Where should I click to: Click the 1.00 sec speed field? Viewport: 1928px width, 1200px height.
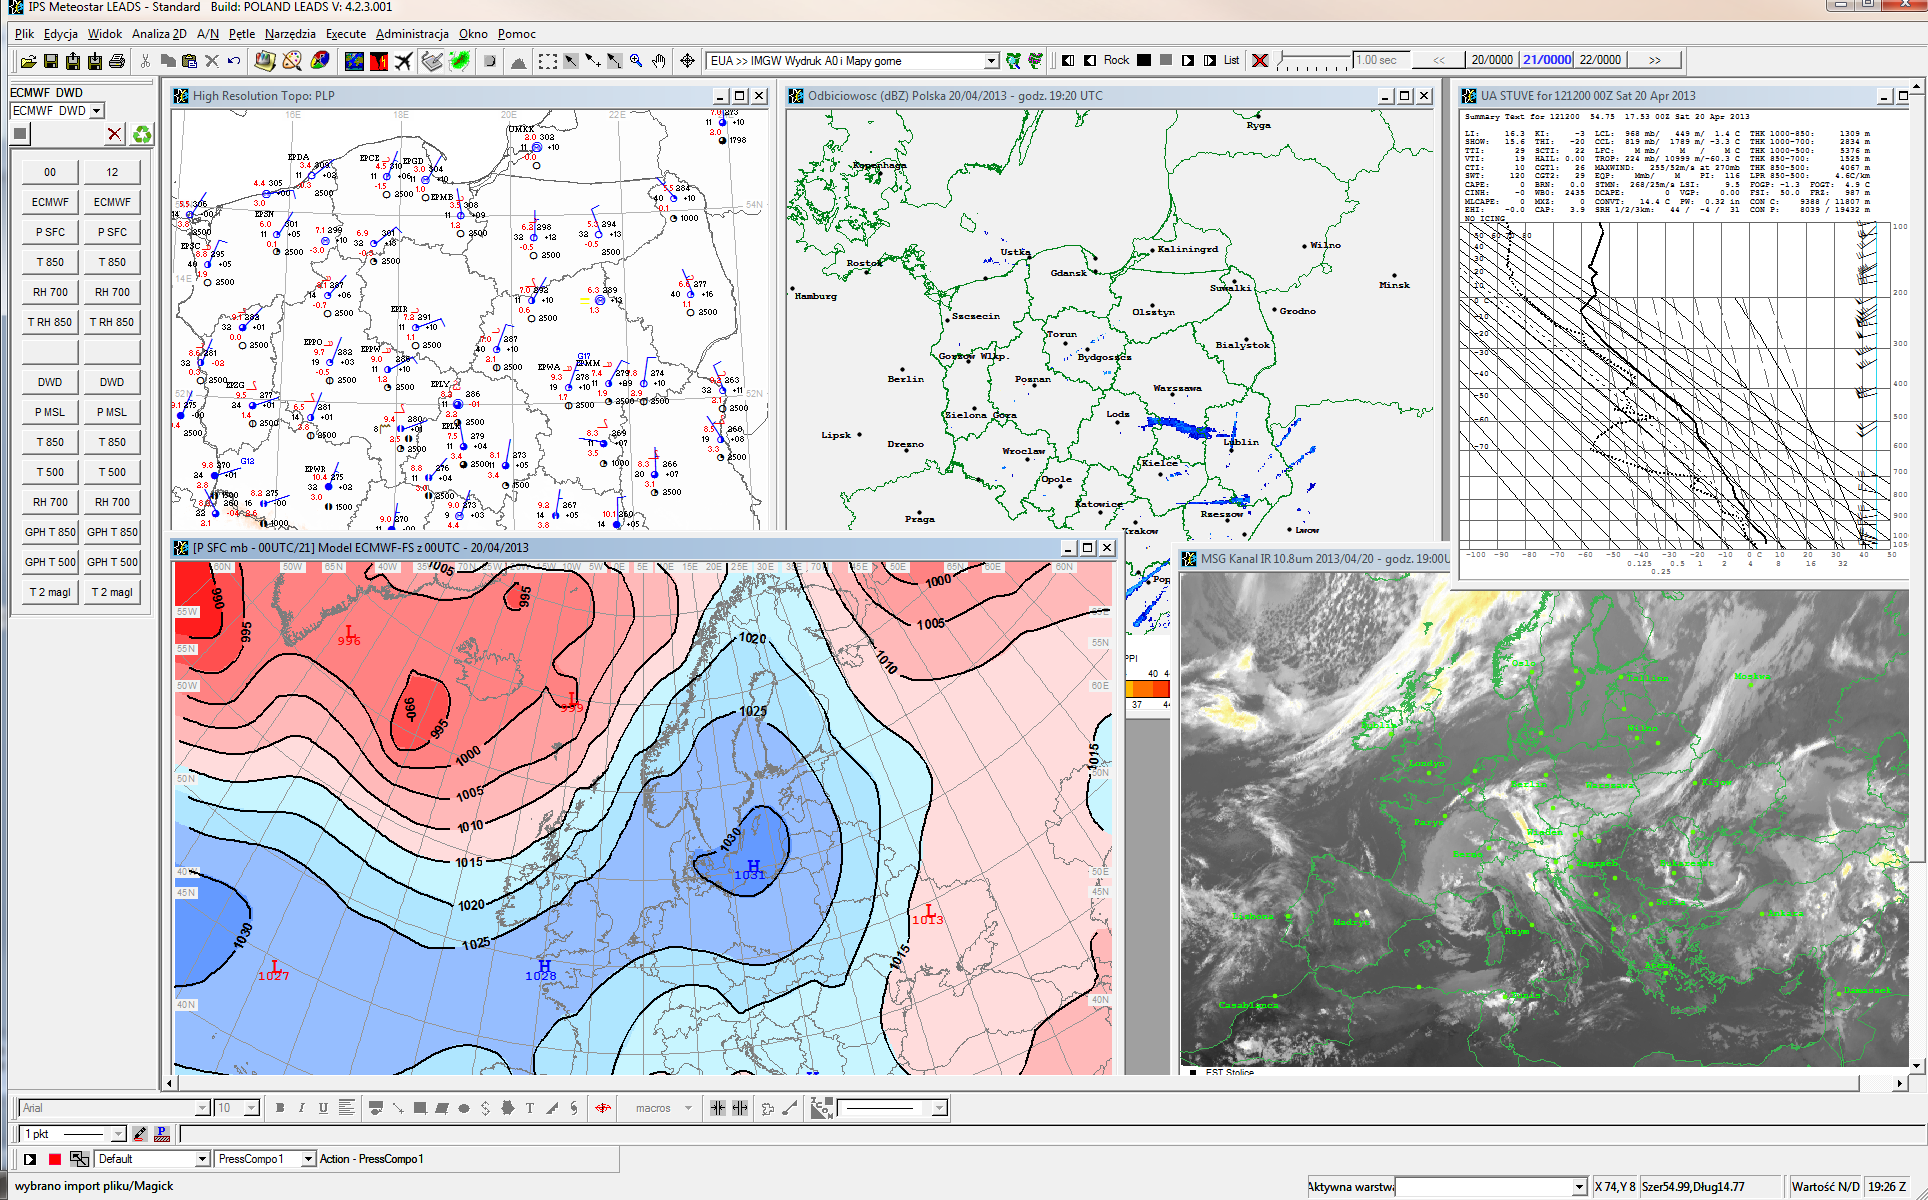1381,60
